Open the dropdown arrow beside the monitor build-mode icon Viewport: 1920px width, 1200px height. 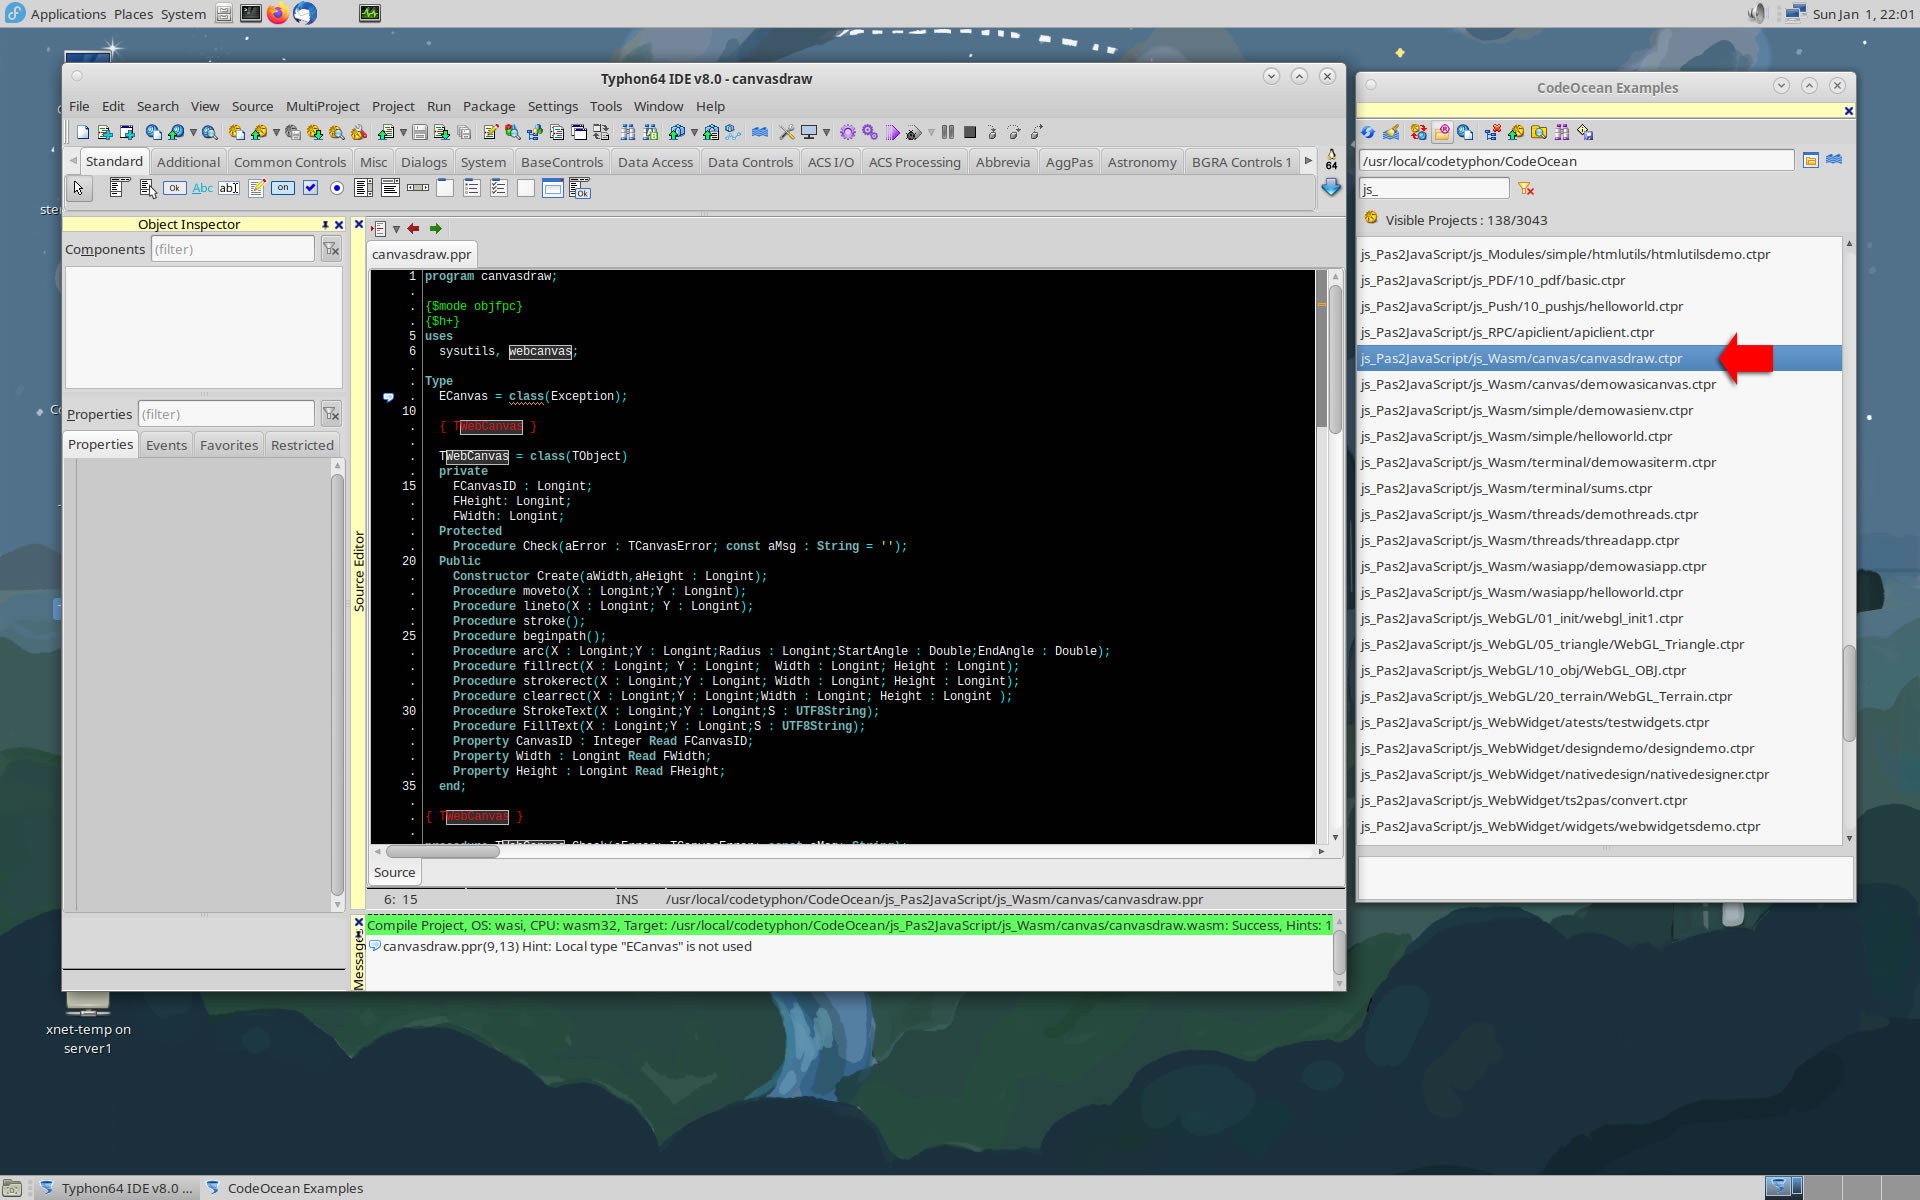pyautogui.click(x=826, y=133)
